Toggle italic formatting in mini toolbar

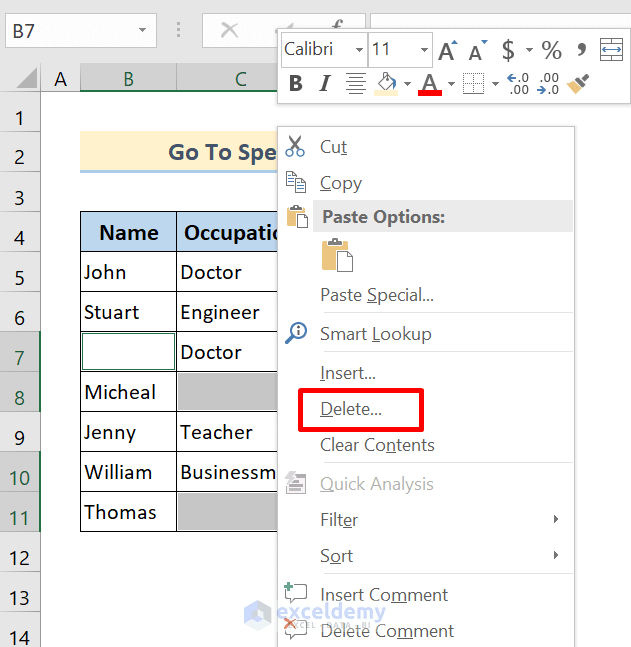[x=325, y=83]
